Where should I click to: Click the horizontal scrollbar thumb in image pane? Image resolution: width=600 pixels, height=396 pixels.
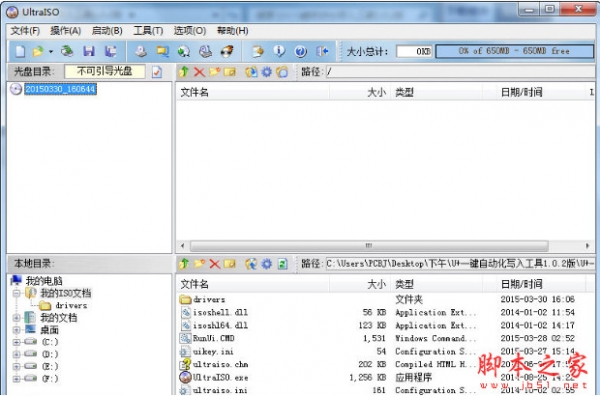(369, 246)
